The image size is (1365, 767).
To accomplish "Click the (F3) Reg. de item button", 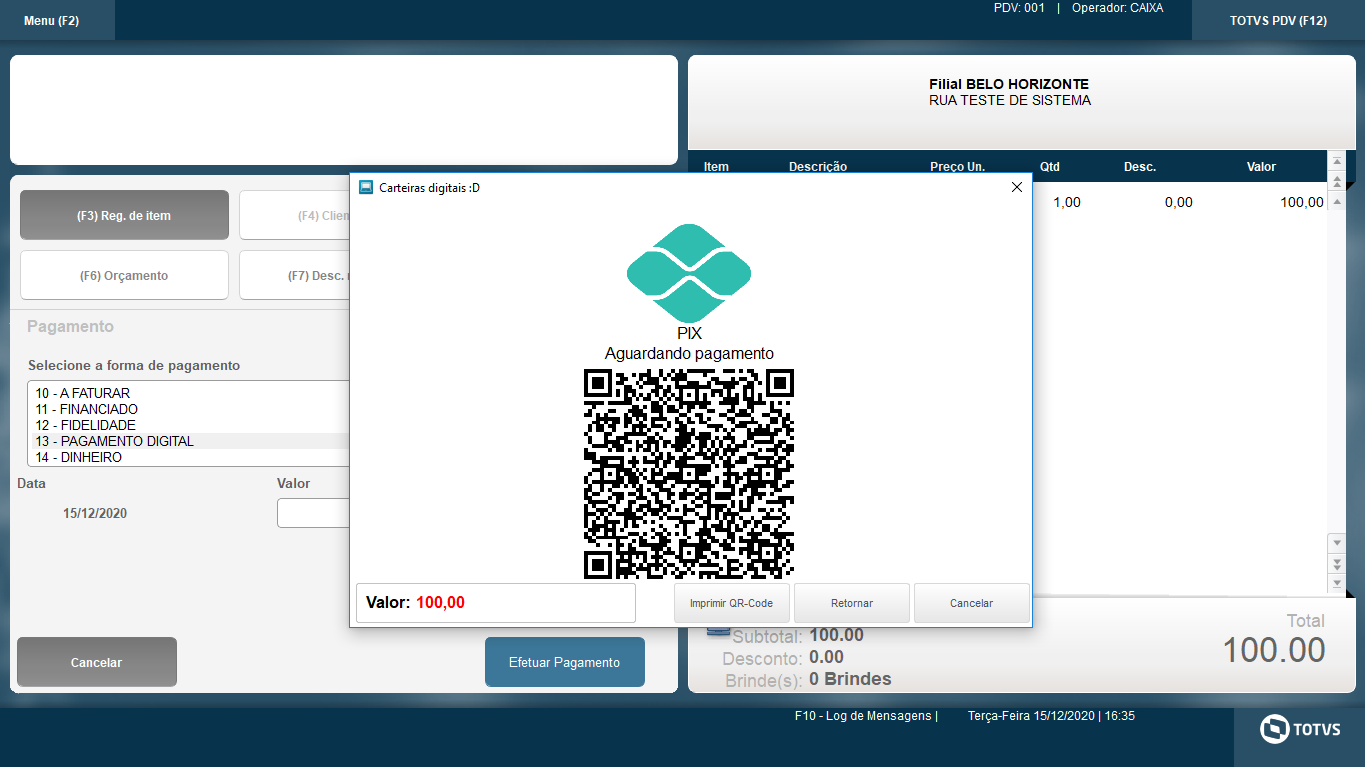I will [124, 215].
